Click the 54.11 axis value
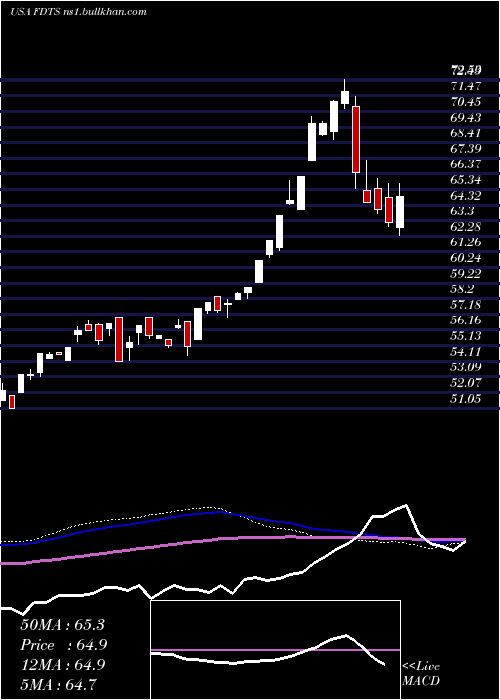The image size is (500, 700). tap(466, 352)
